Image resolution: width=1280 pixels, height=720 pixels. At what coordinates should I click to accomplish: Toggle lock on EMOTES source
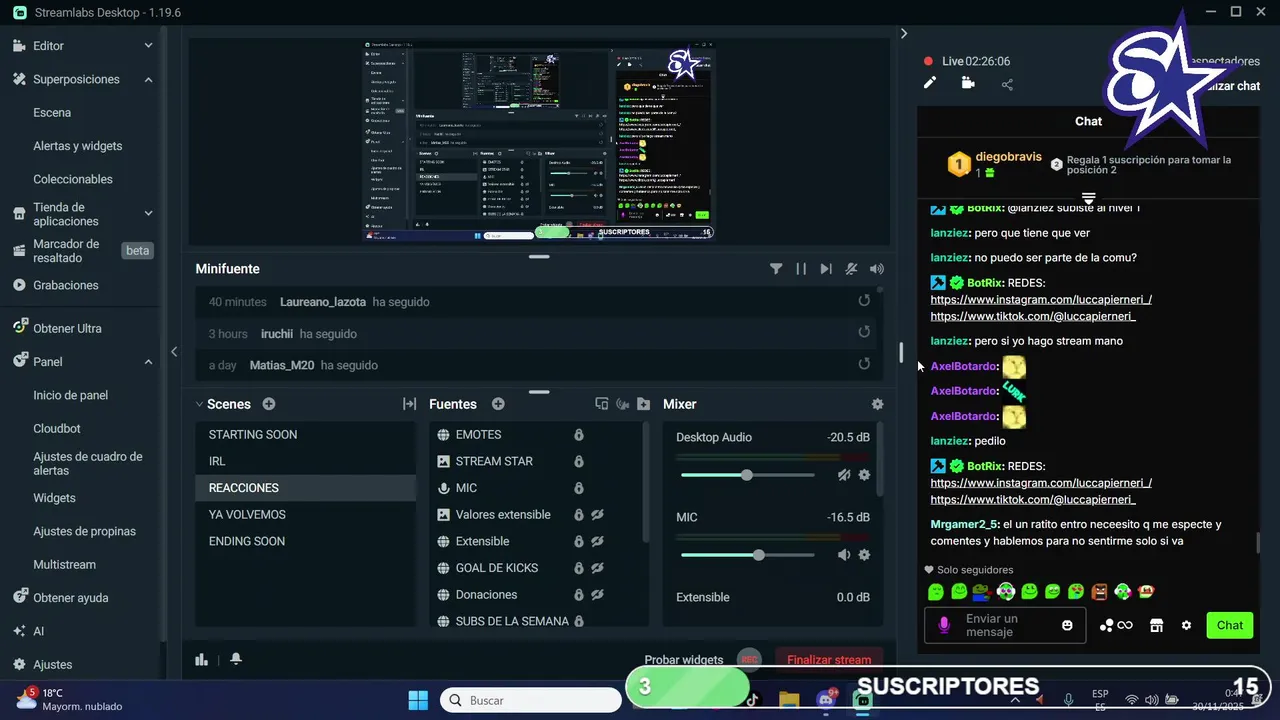click(578, 435)
